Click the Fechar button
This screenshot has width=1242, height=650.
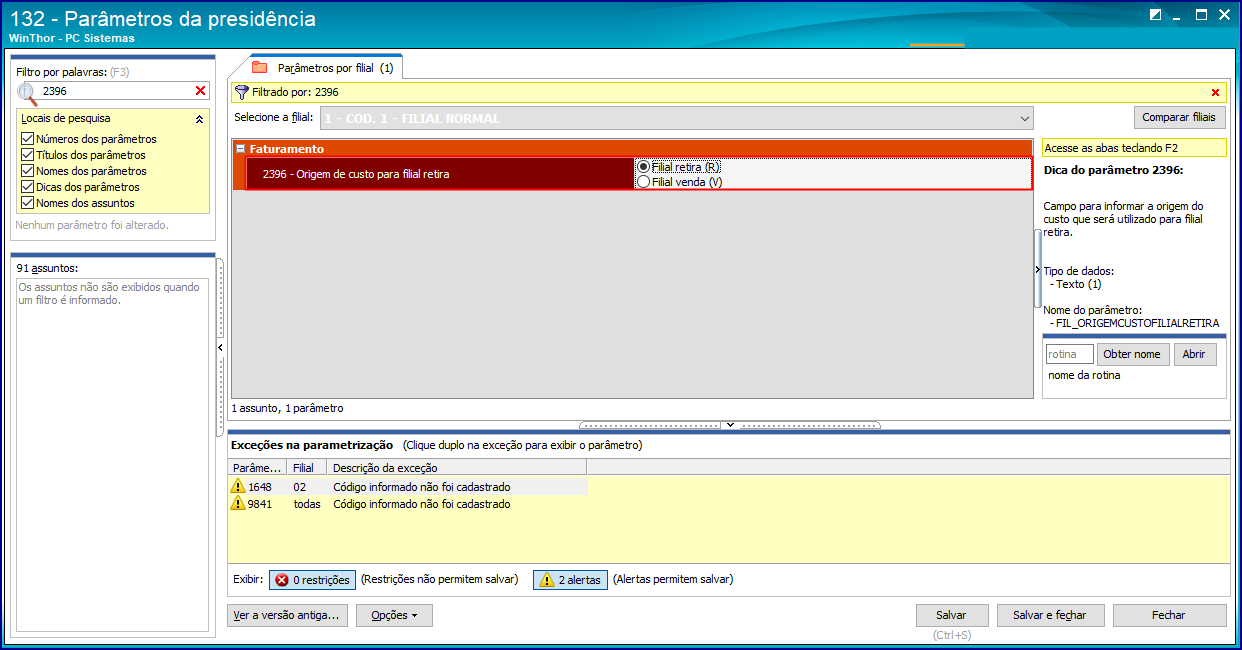click(x=1169, y=615)
